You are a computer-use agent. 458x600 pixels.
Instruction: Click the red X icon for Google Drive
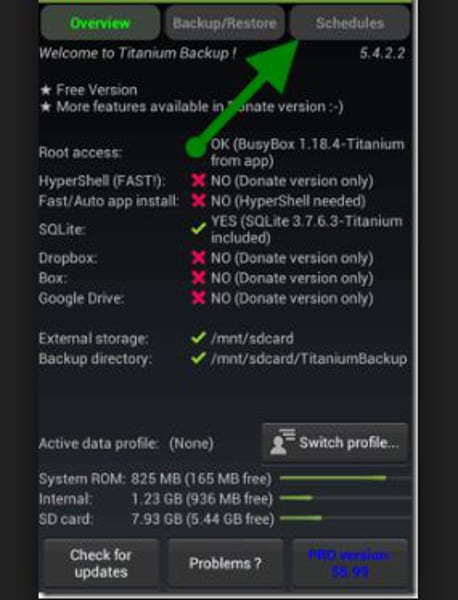point(199,297)
